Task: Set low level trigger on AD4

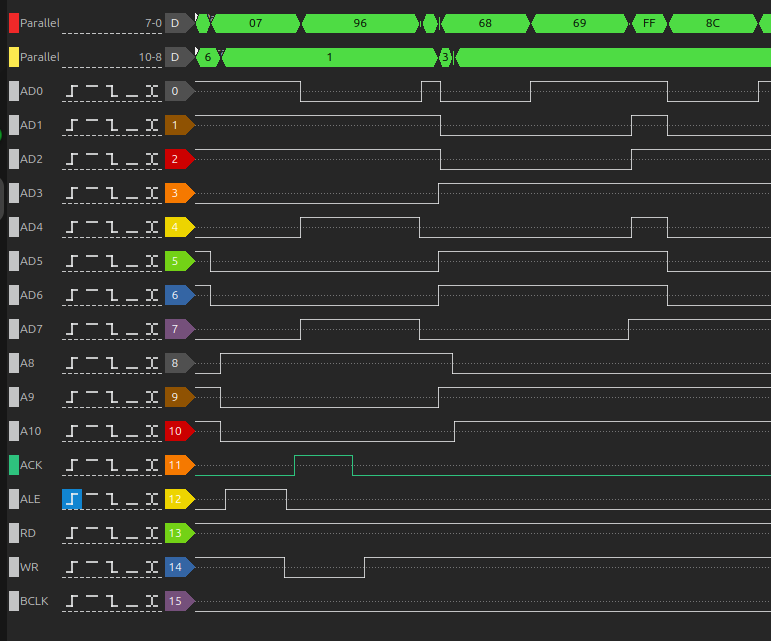Action: tap(132, 227)
